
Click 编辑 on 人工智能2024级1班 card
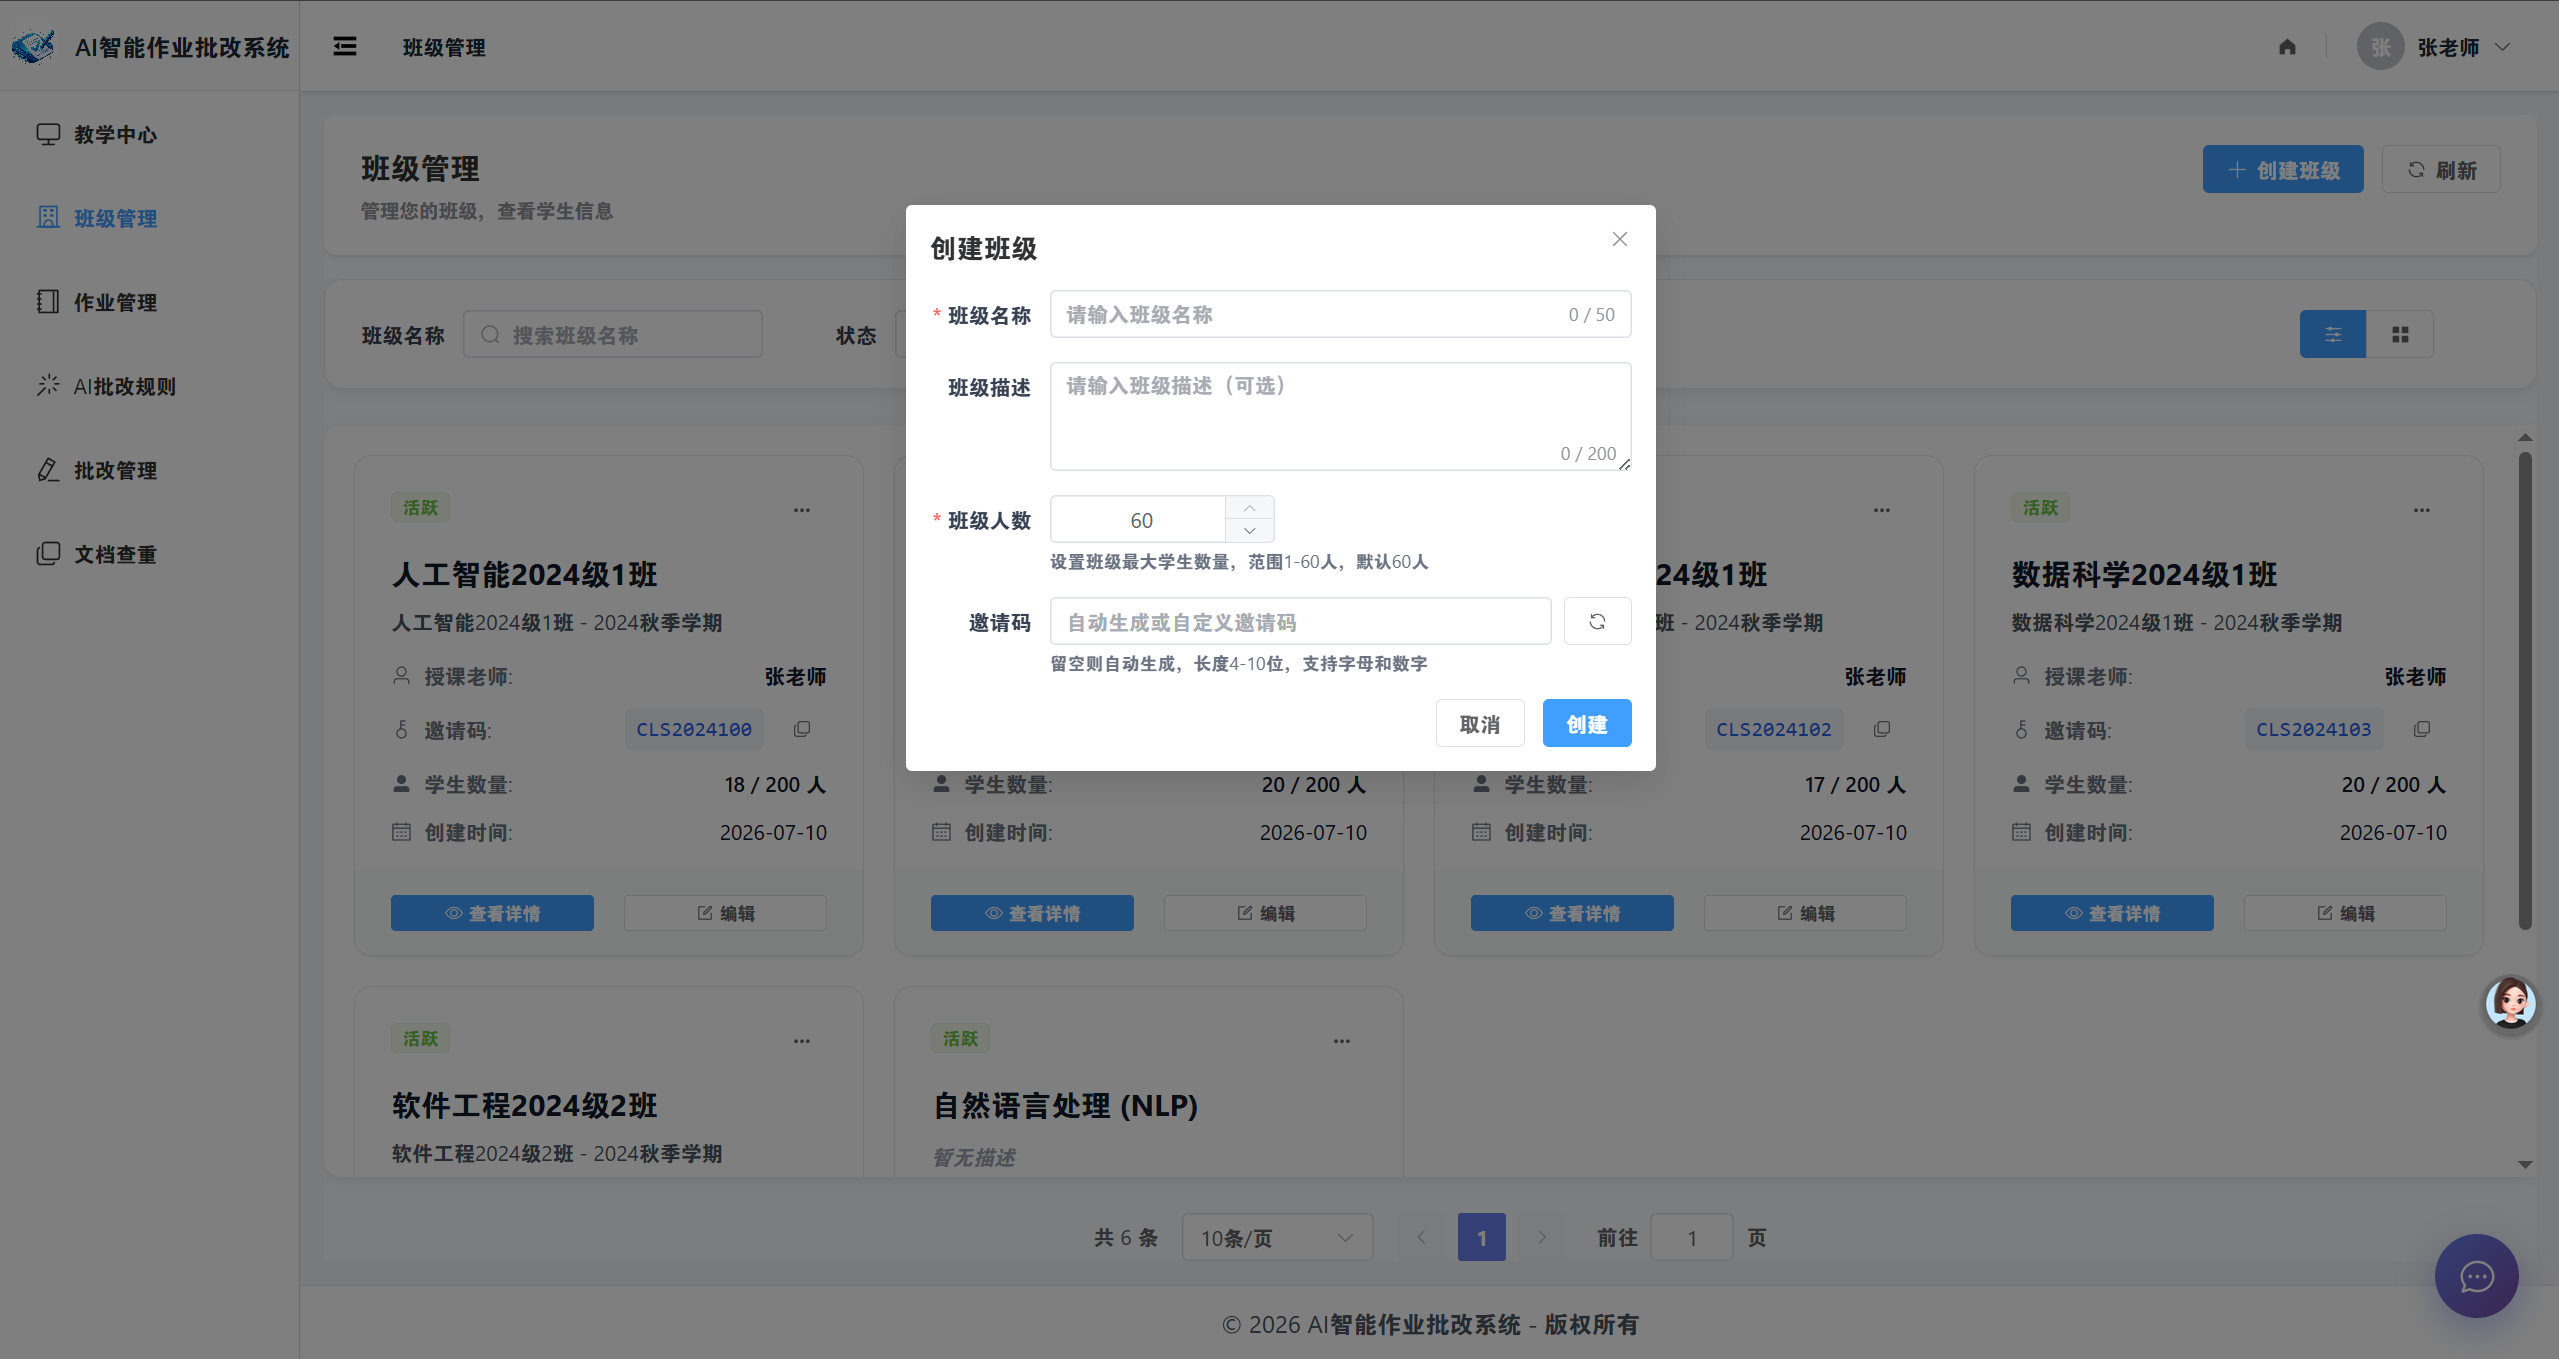pos(726,913)
